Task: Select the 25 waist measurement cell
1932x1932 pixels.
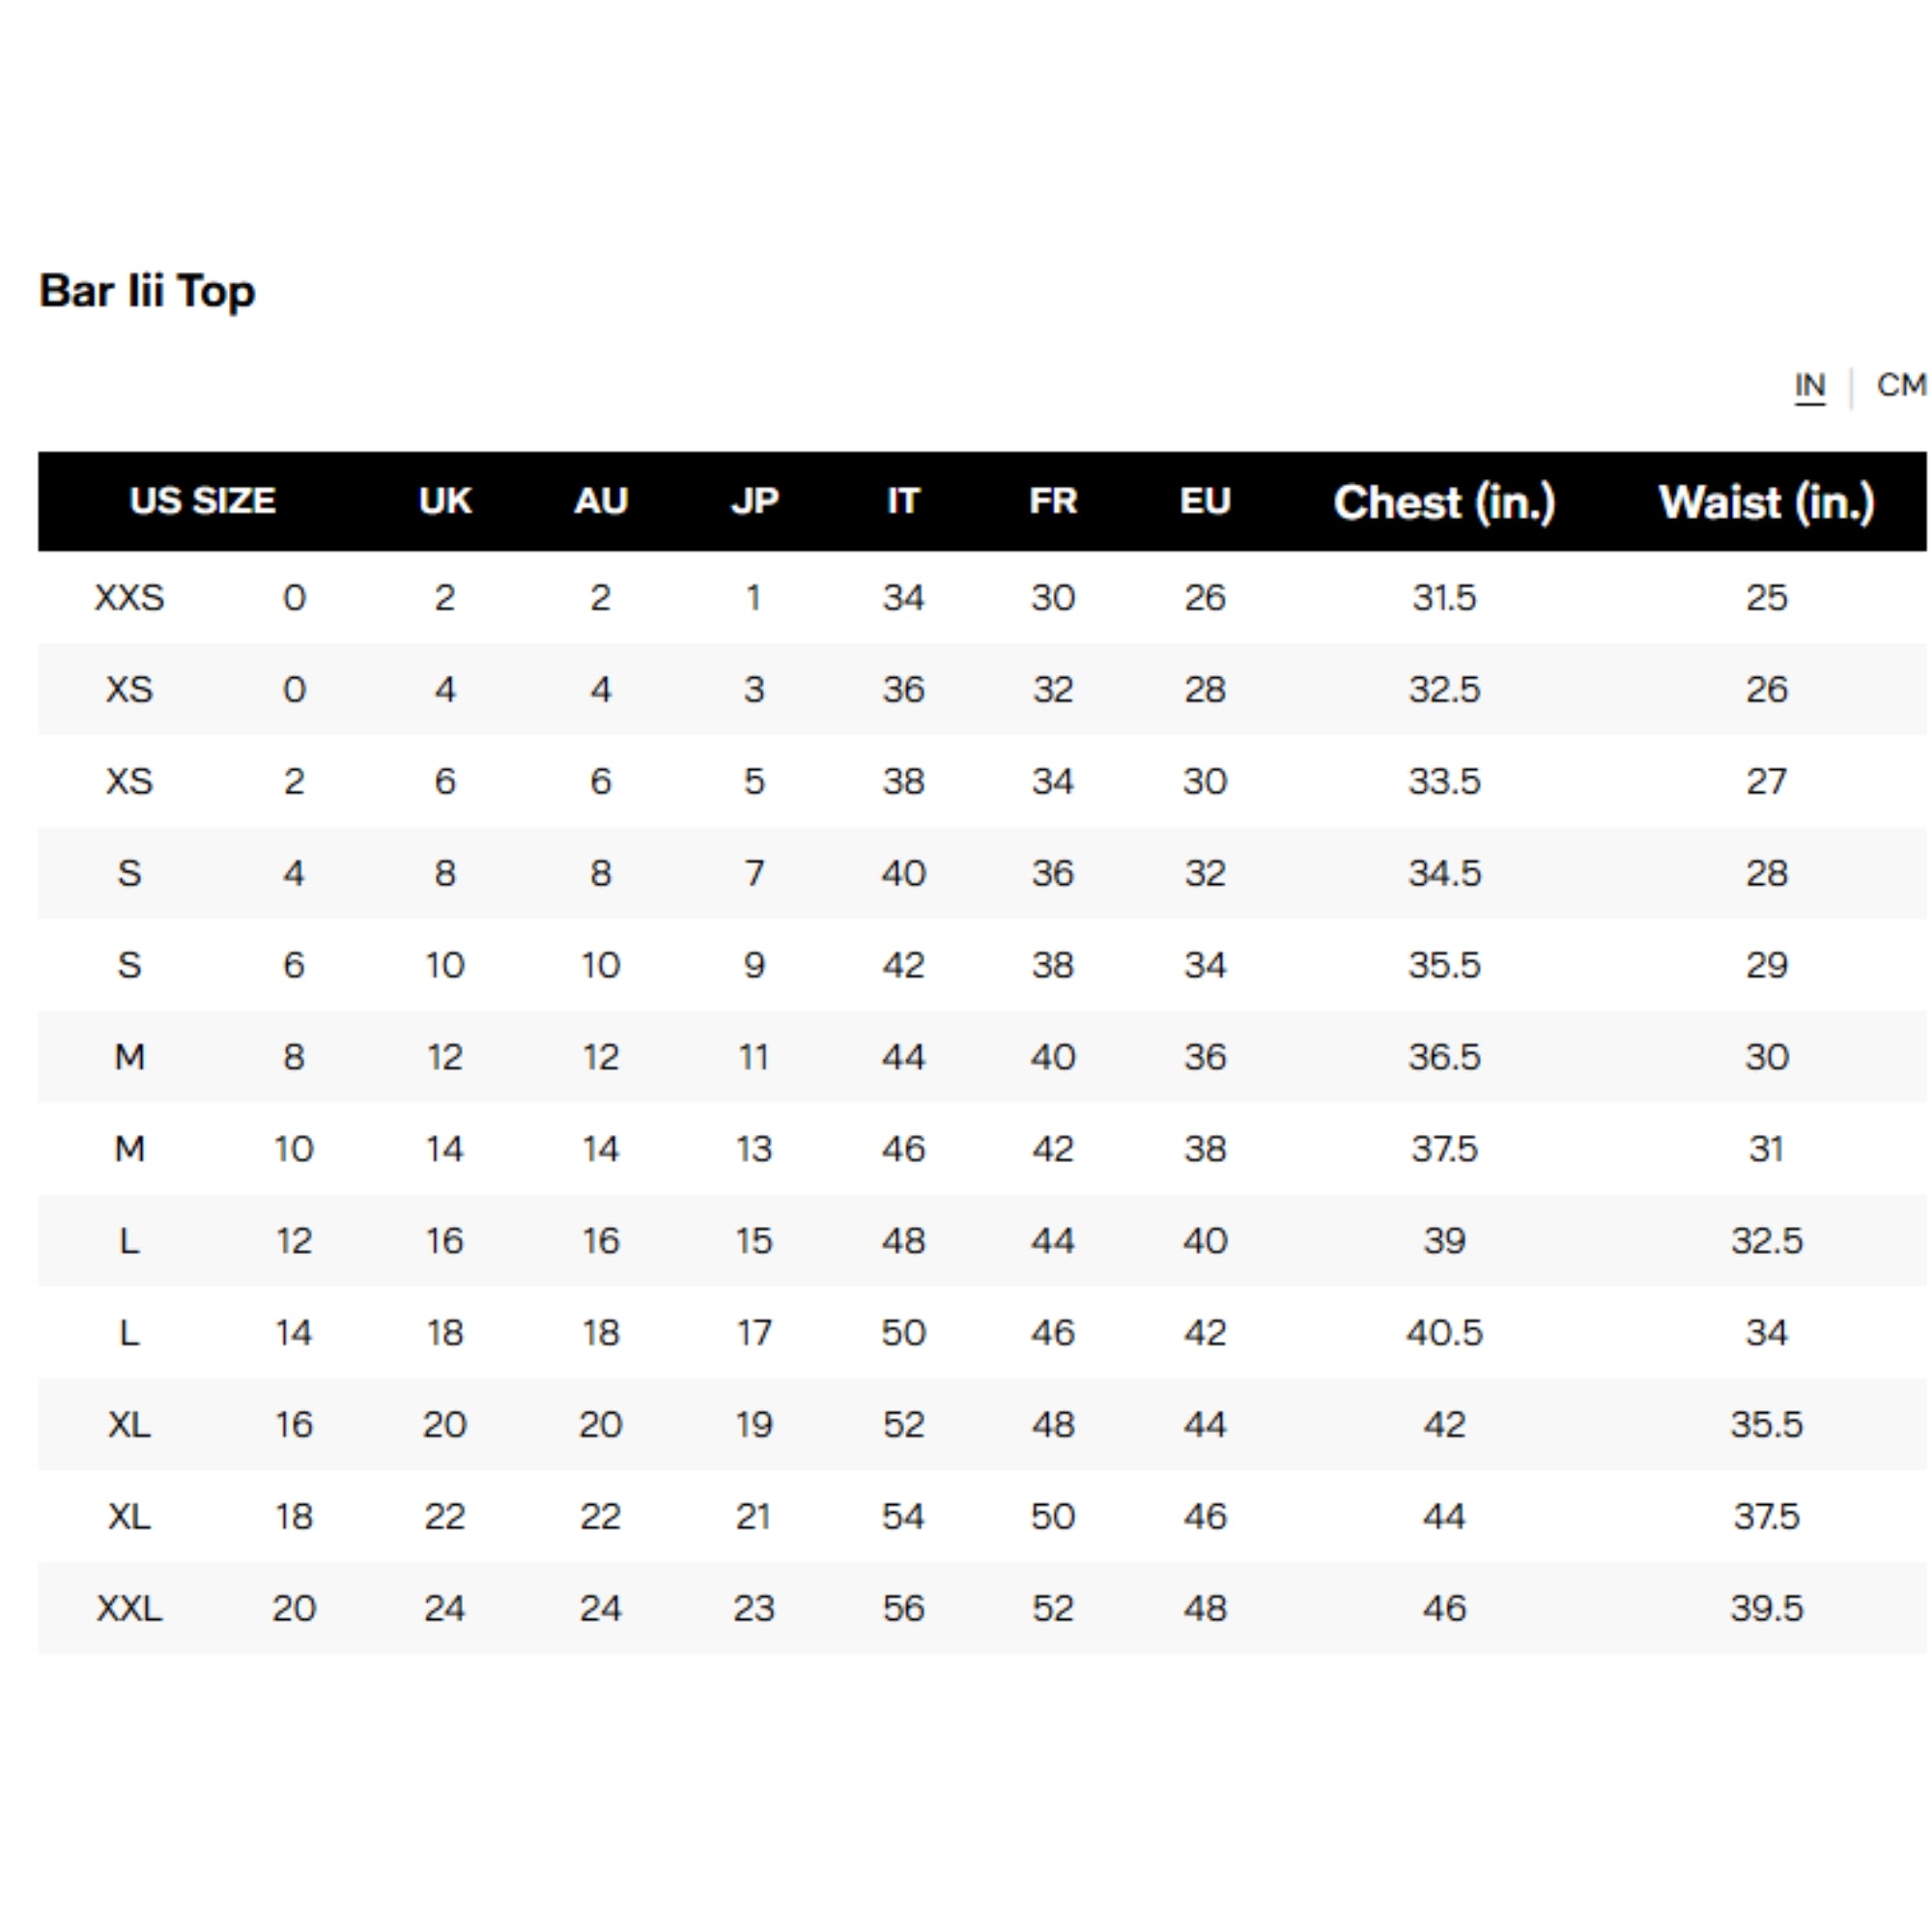Action: click(x=1766, y=598)
